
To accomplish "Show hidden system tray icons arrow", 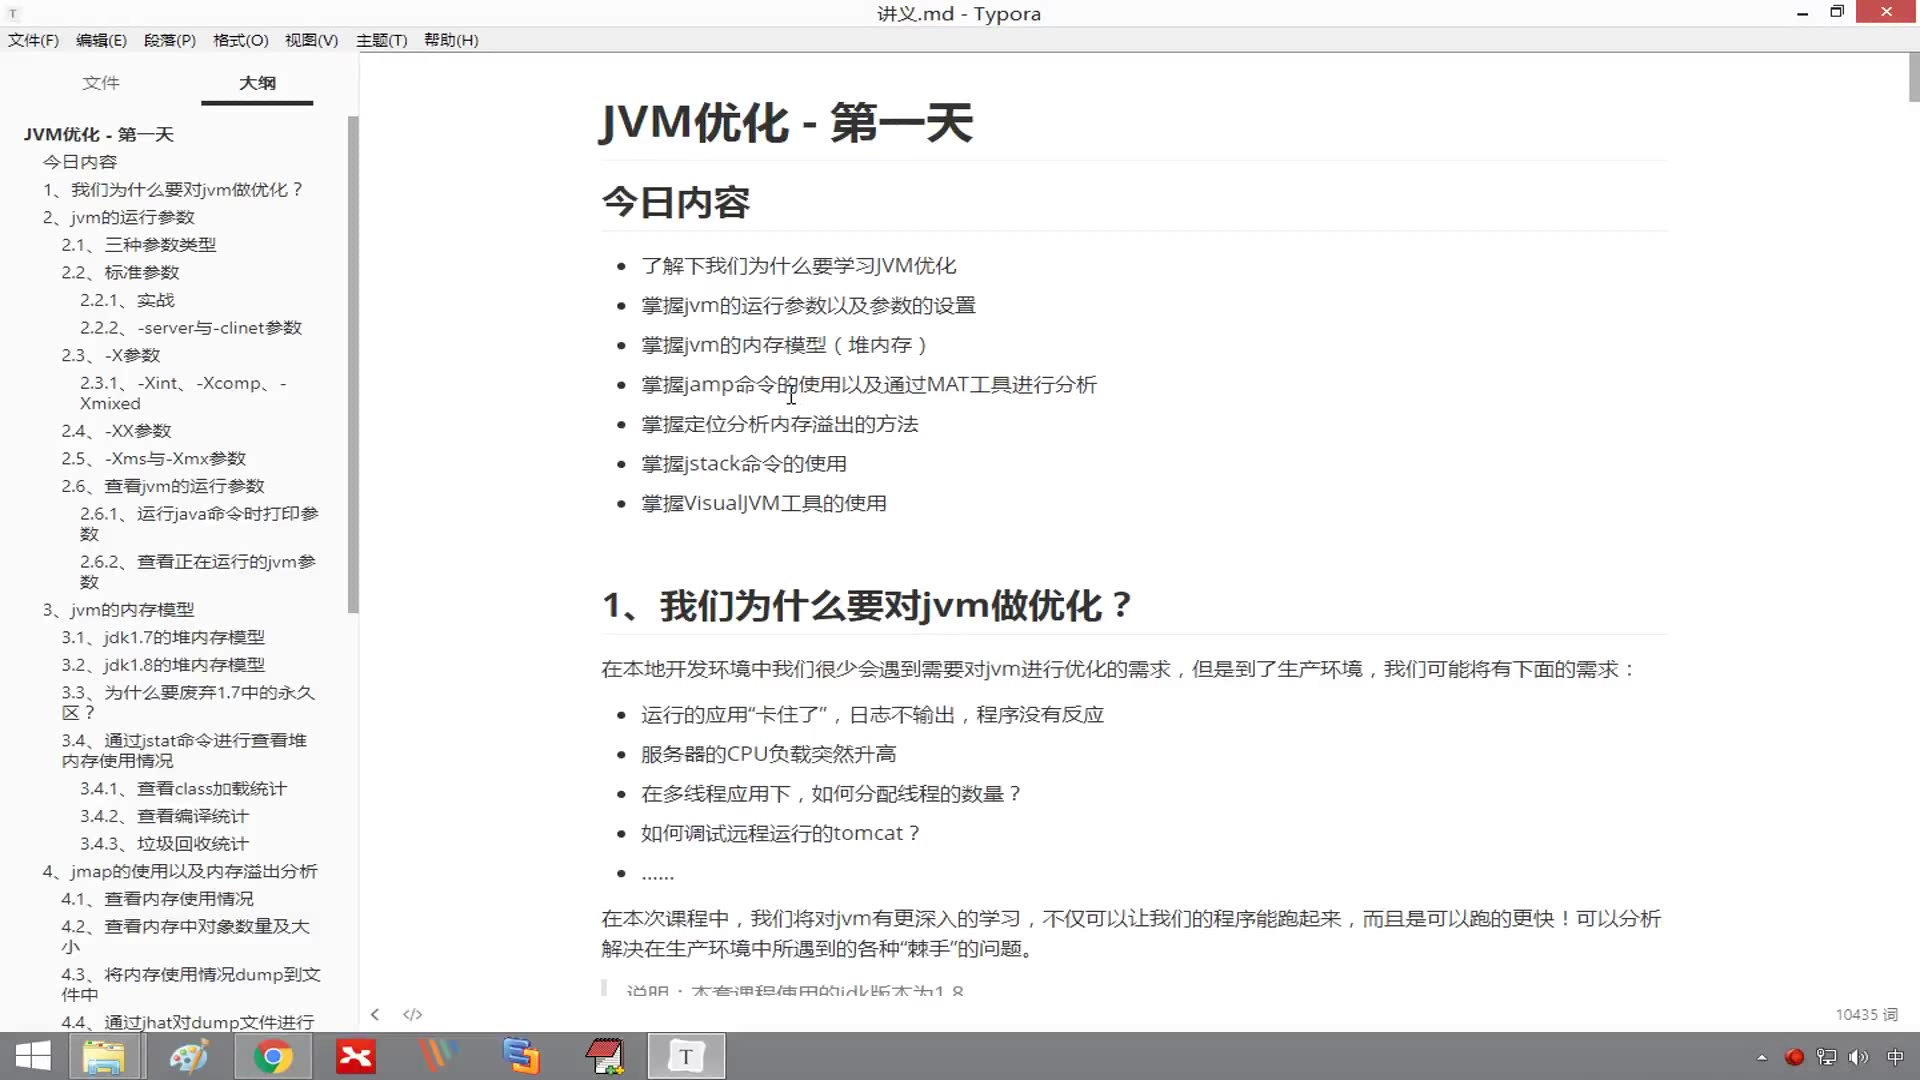I will (1762, 1057).
